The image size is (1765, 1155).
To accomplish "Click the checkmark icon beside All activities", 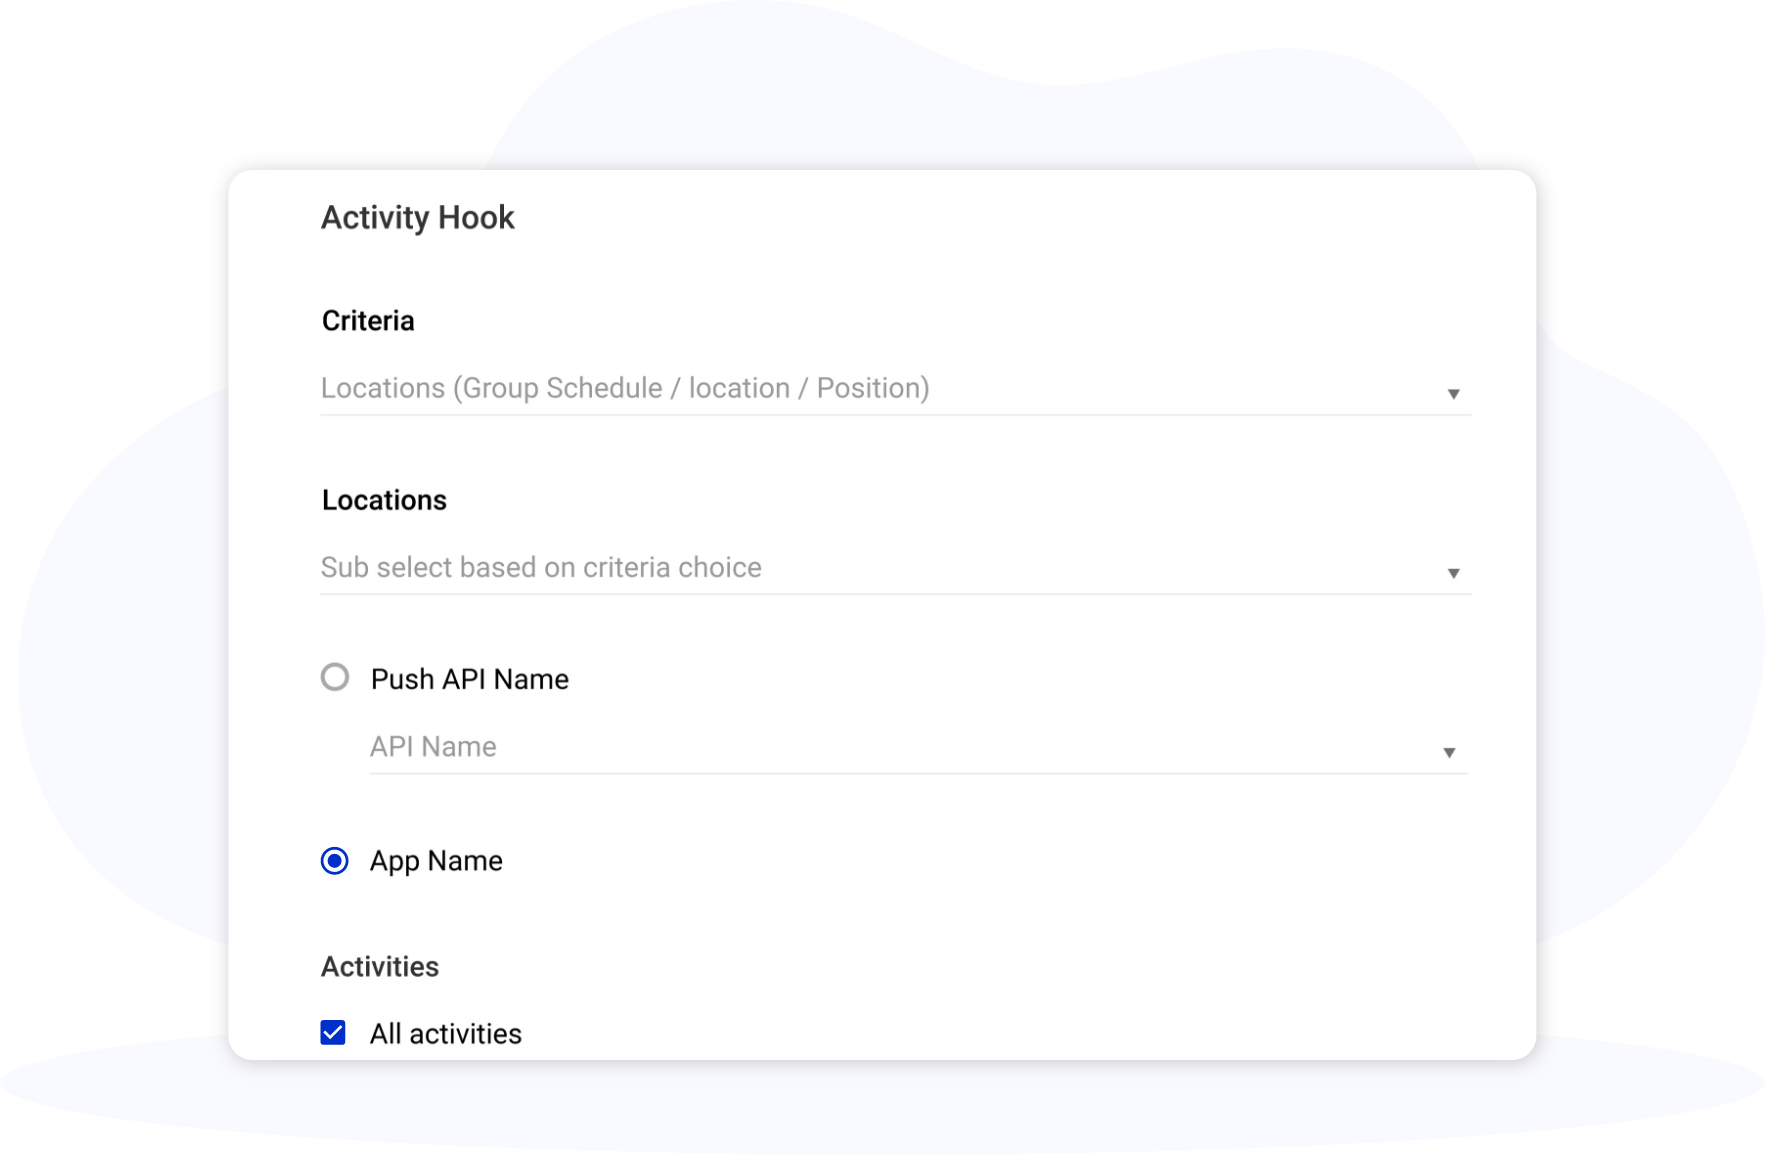I will (333, 1032).
